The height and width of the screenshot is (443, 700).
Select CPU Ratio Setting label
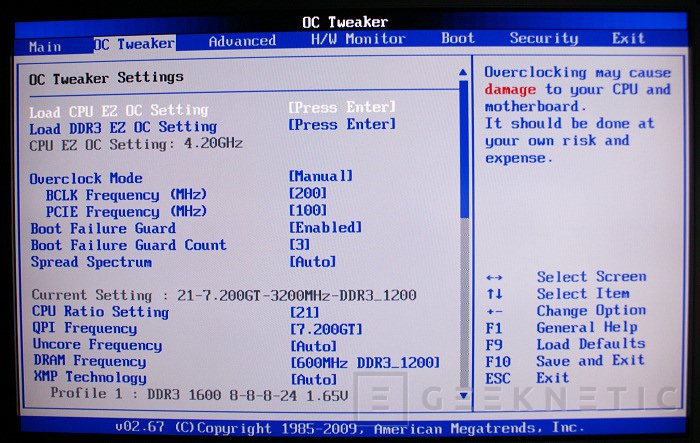(x=100, y=312)
